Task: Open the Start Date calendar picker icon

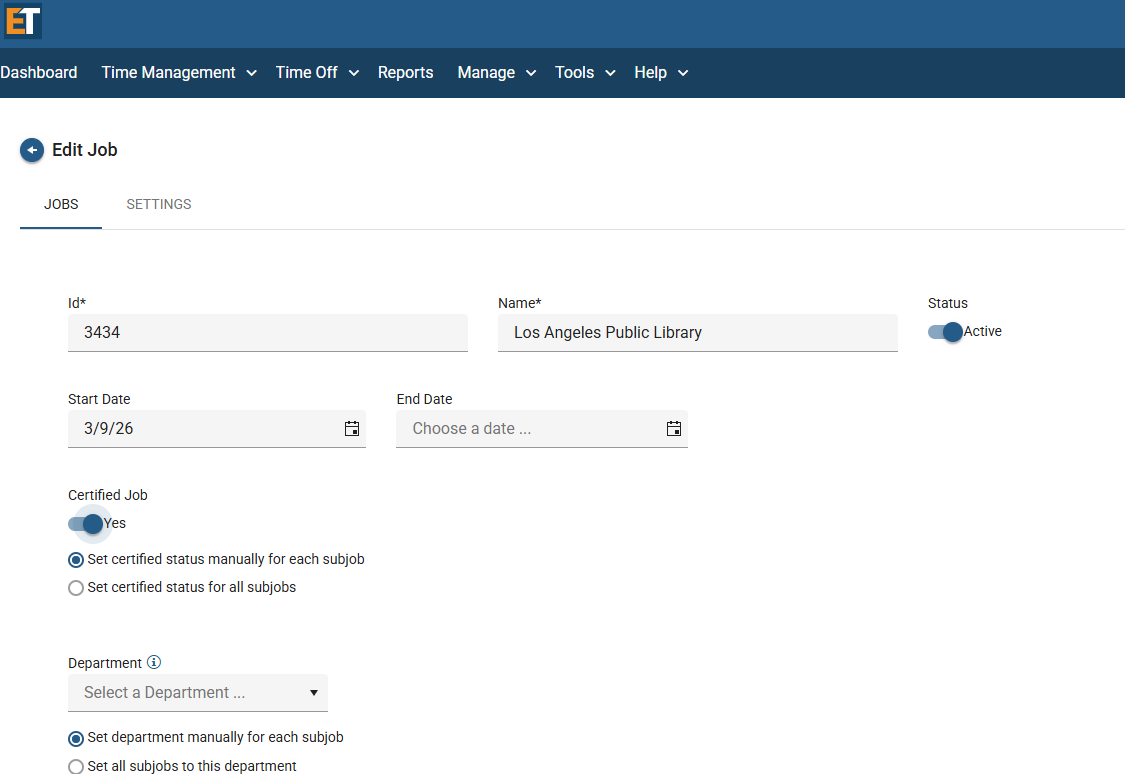Action: (x=352, y=429)
